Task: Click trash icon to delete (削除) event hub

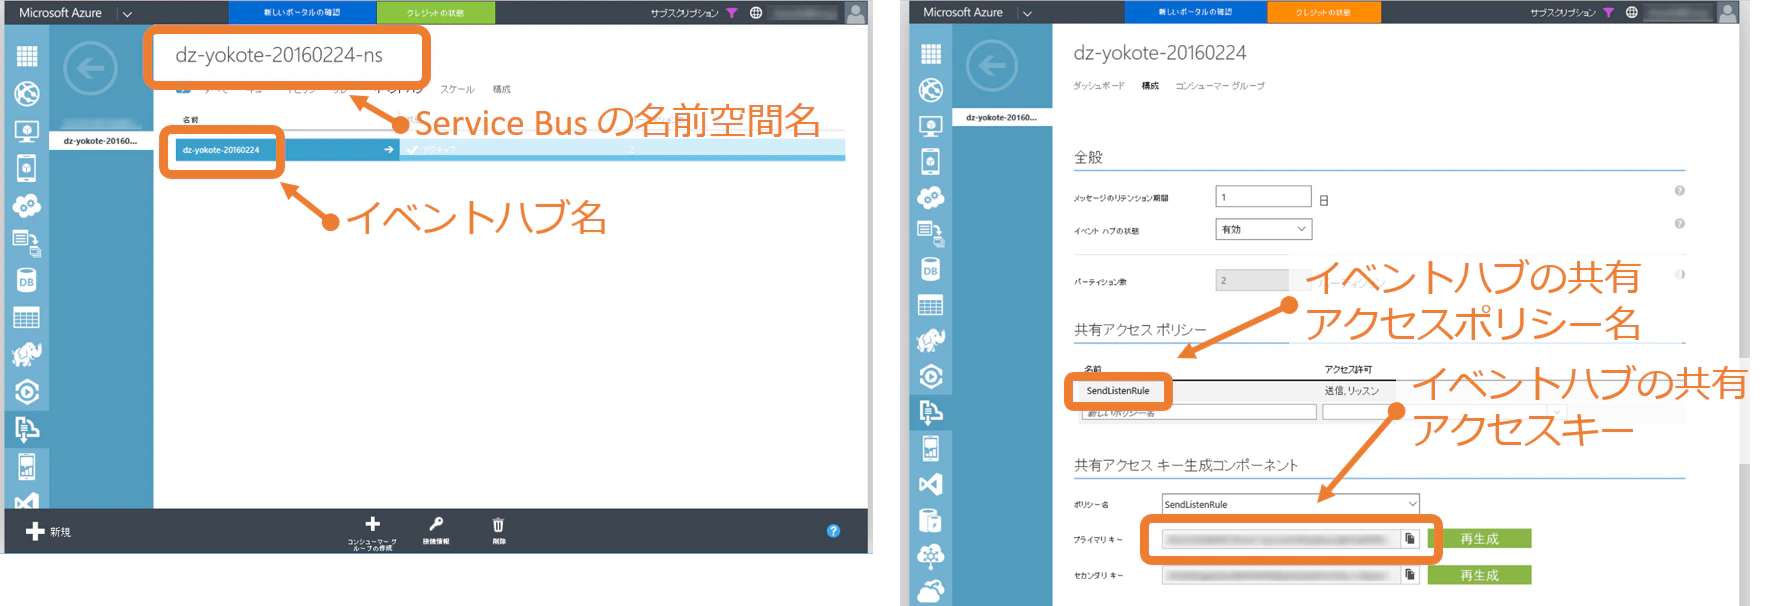Action: click(498, 525)
